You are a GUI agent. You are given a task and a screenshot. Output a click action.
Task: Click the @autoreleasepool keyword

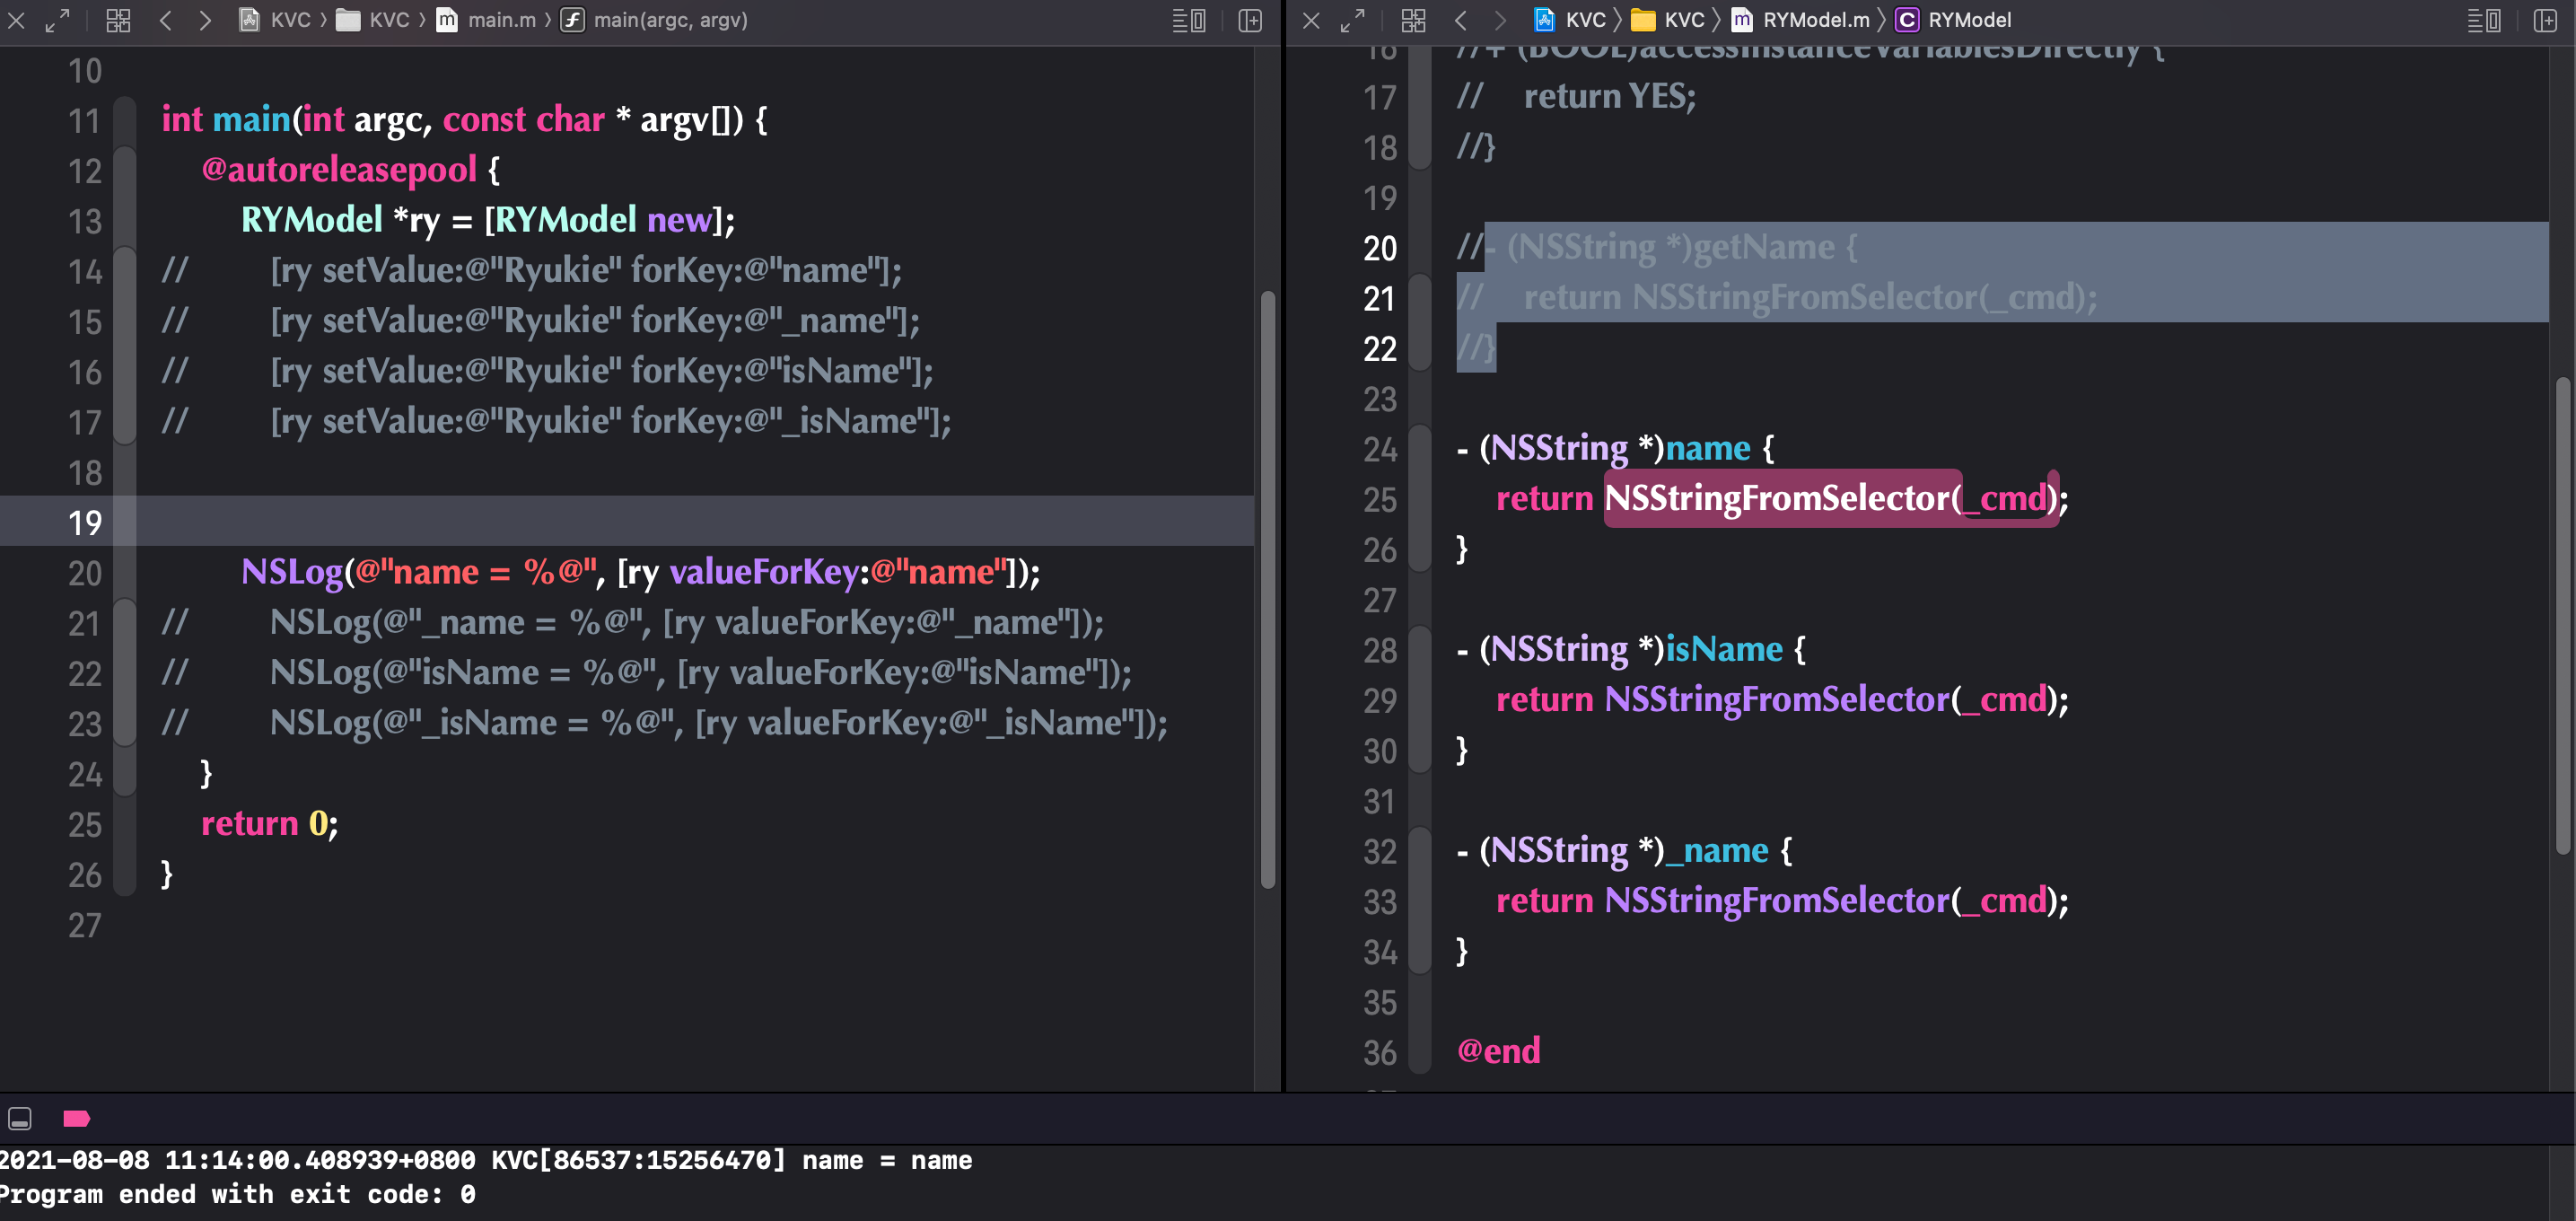[x=339, y=170]
